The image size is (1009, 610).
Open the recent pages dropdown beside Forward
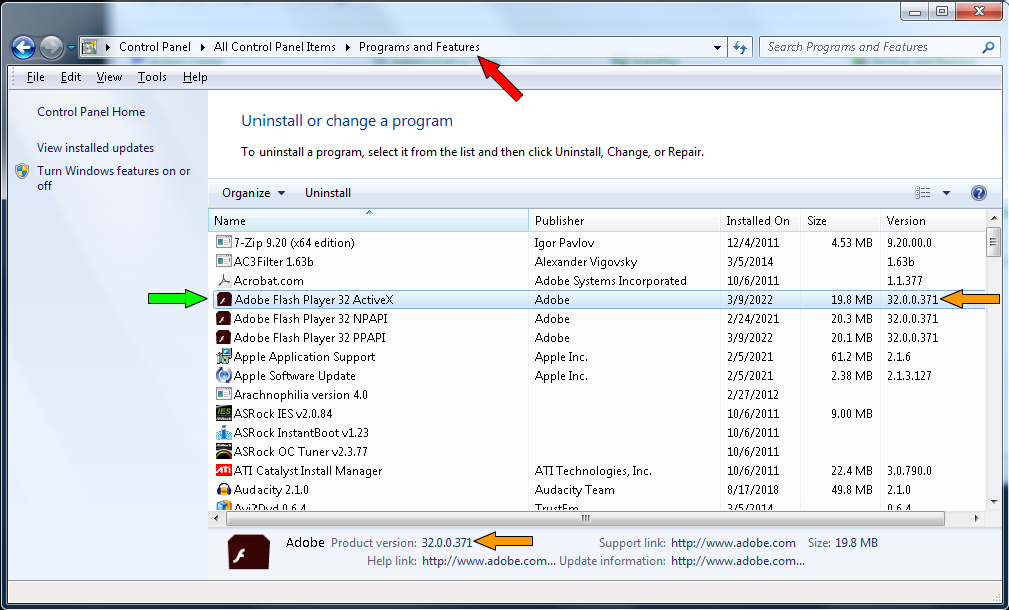(71, 48)
